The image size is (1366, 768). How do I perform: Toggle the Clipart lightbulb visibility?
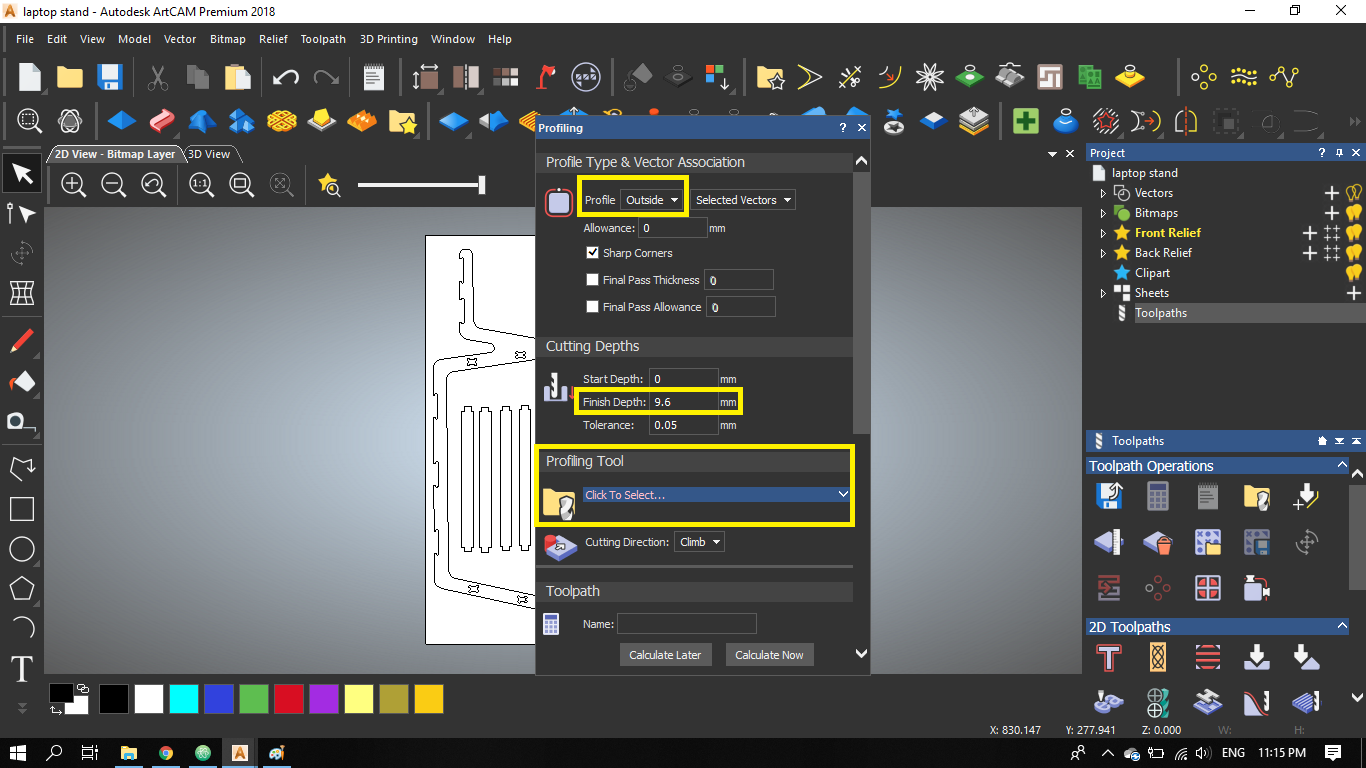tap(1355, 273)
